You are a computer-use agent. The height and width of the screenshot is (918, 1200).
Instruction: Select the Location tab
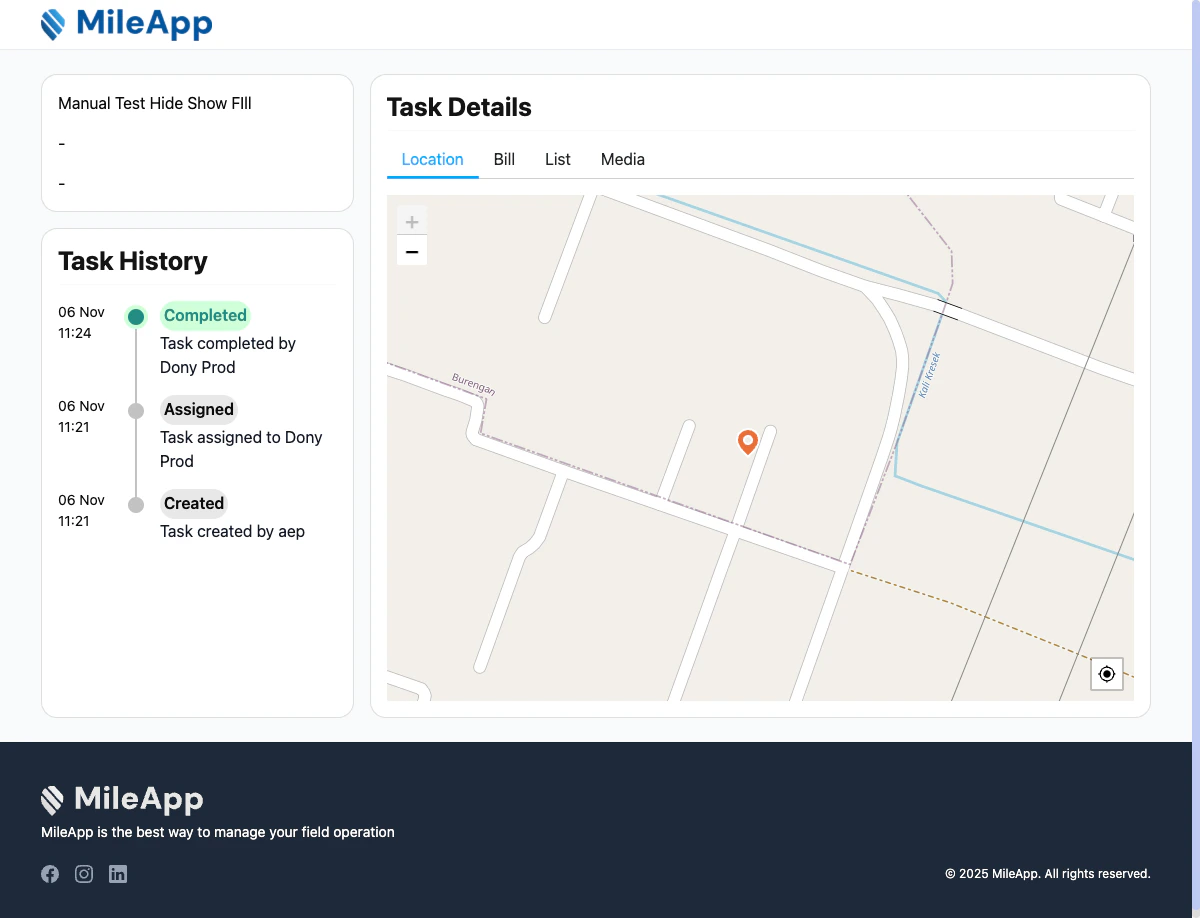pyautogui.click(x=432, y=159)
